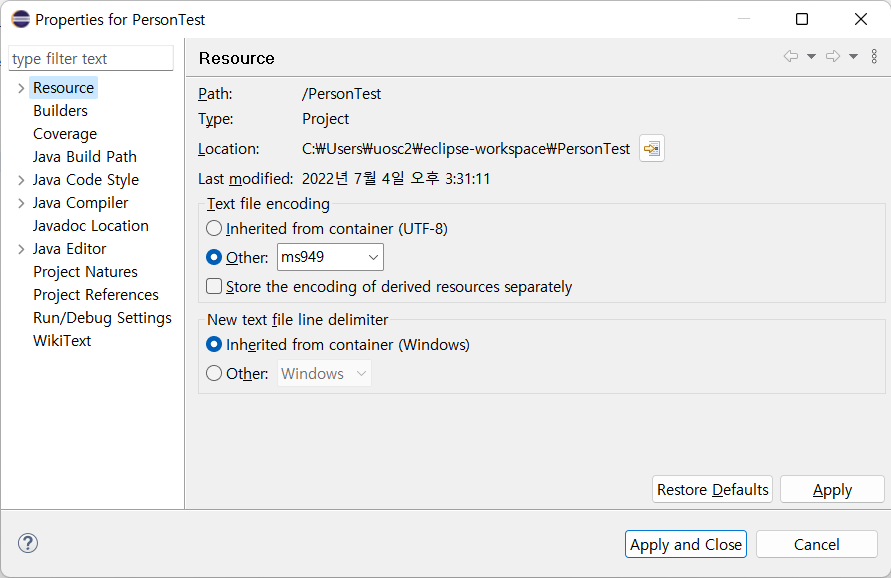Click the Apply and Close button
This screenshot has width=891, height=578.
(686, 544)
